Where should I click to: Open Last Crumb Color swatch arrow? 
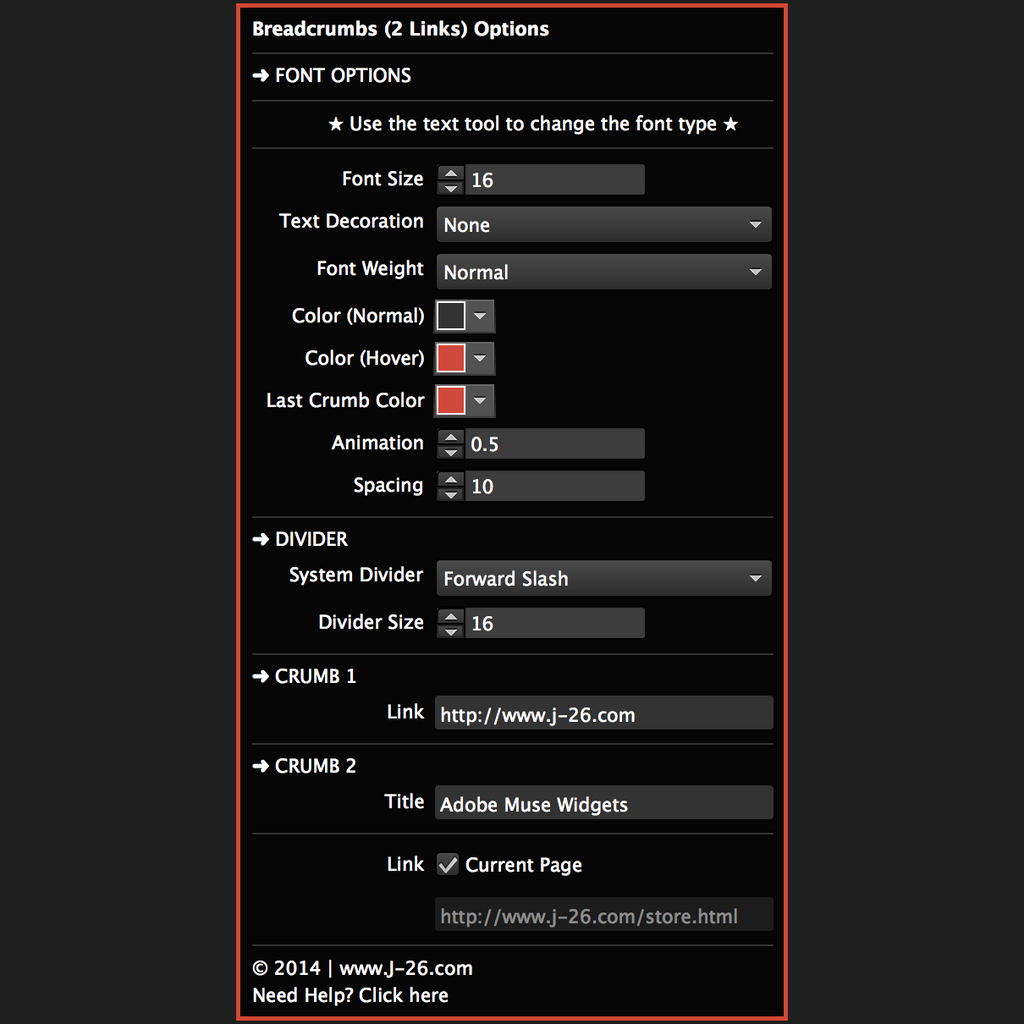tap(481, 400)
